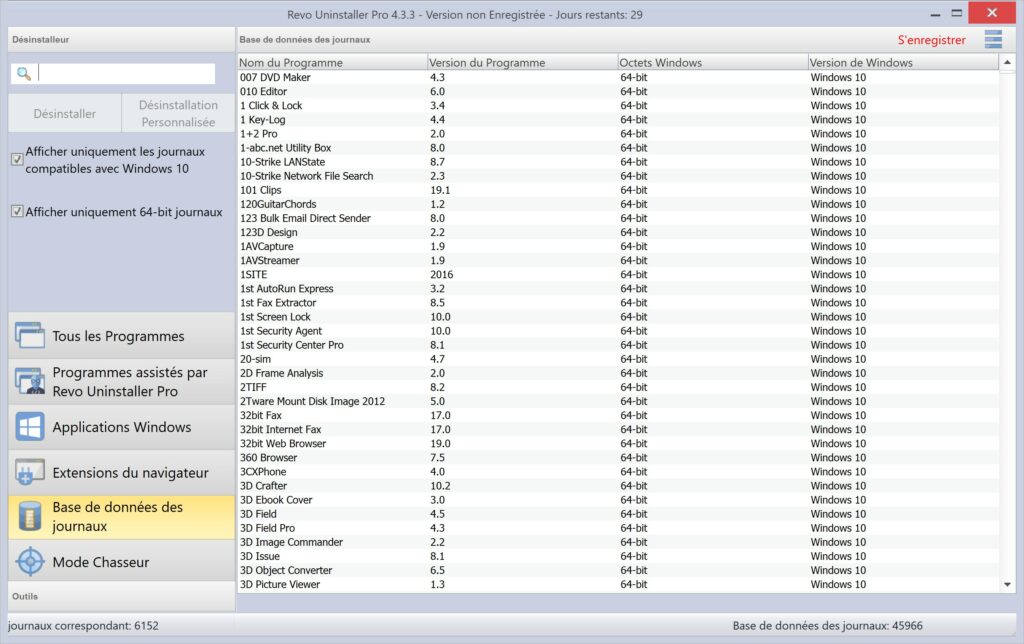1024x644 pixels.
Task: Click the S'enregistrer link
Action: 931,40
